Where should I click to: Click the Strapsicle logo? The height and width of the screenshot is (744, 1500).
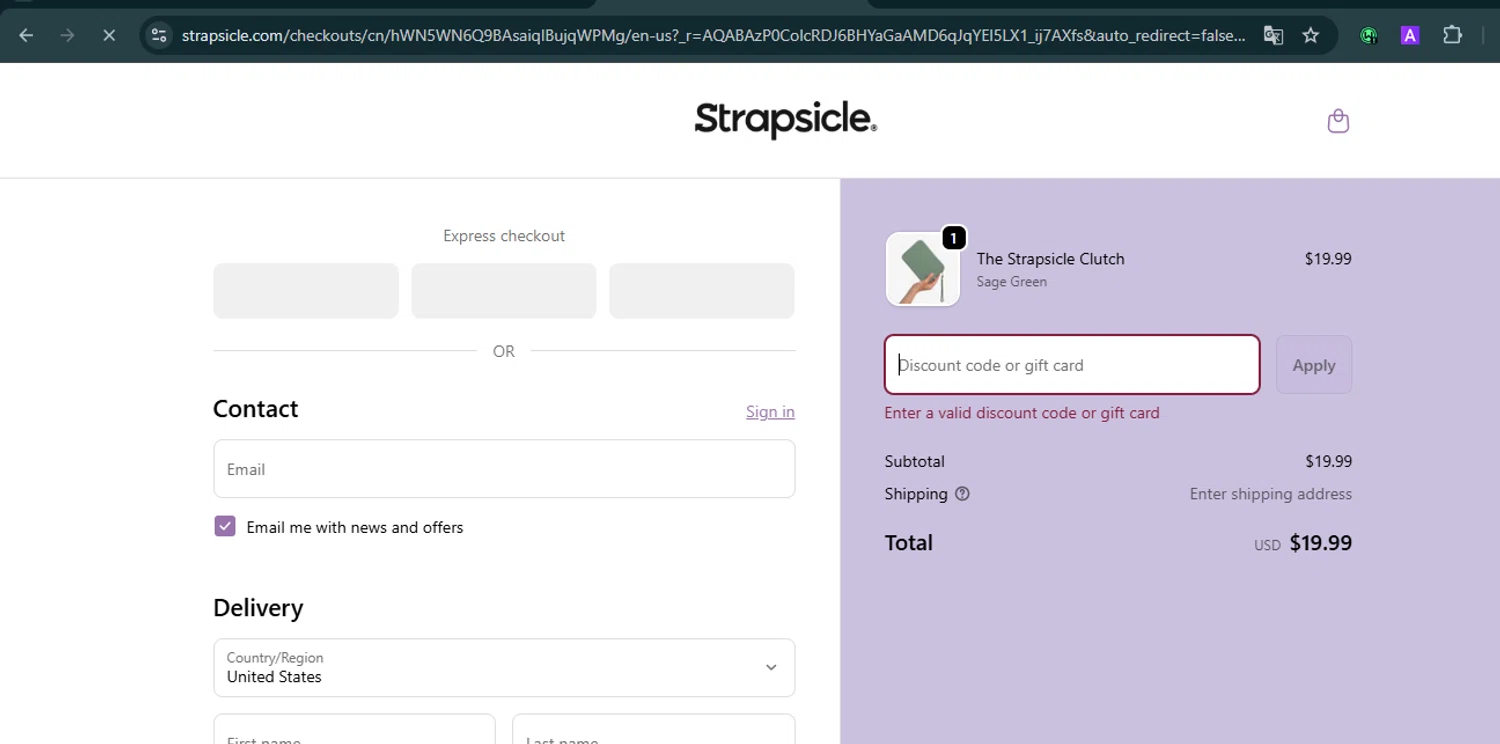[x=786, y=120]
